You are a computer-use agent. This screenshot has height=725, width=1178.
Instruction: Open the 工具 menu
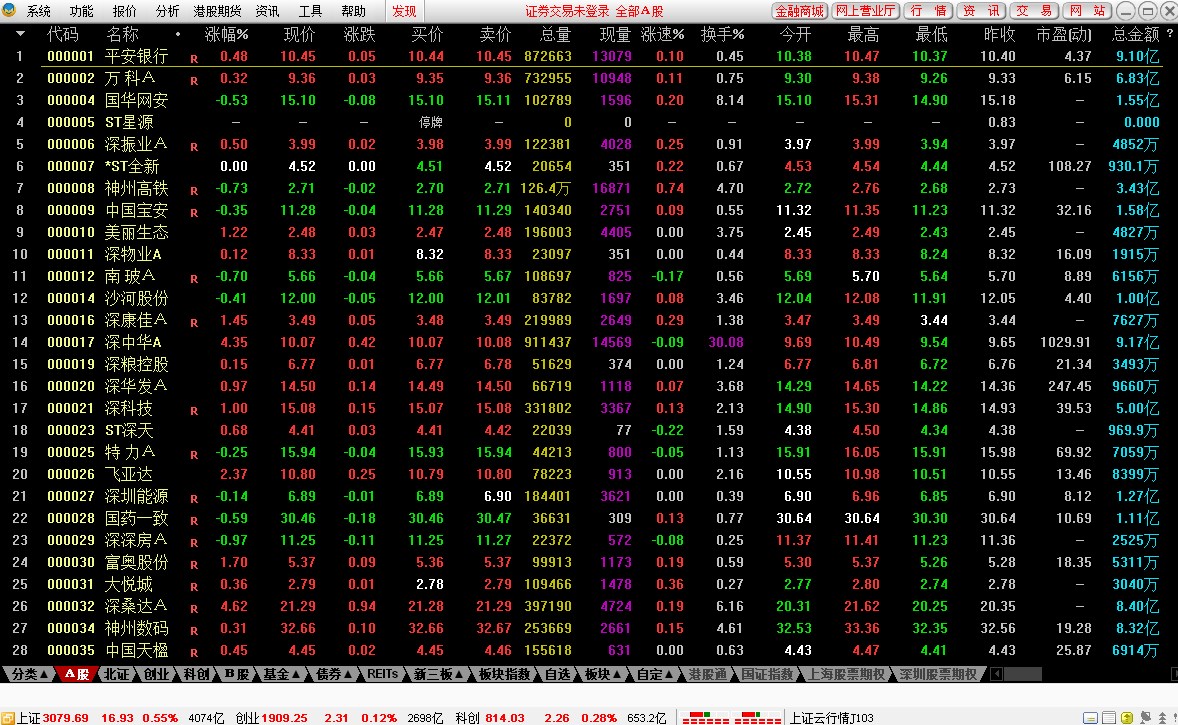coord(310,11)
